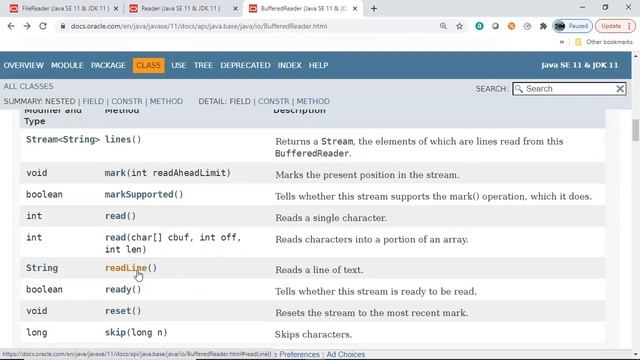Click the Paused profile button
The width and height of the screenshot is (640, 360).
(572, 26)
